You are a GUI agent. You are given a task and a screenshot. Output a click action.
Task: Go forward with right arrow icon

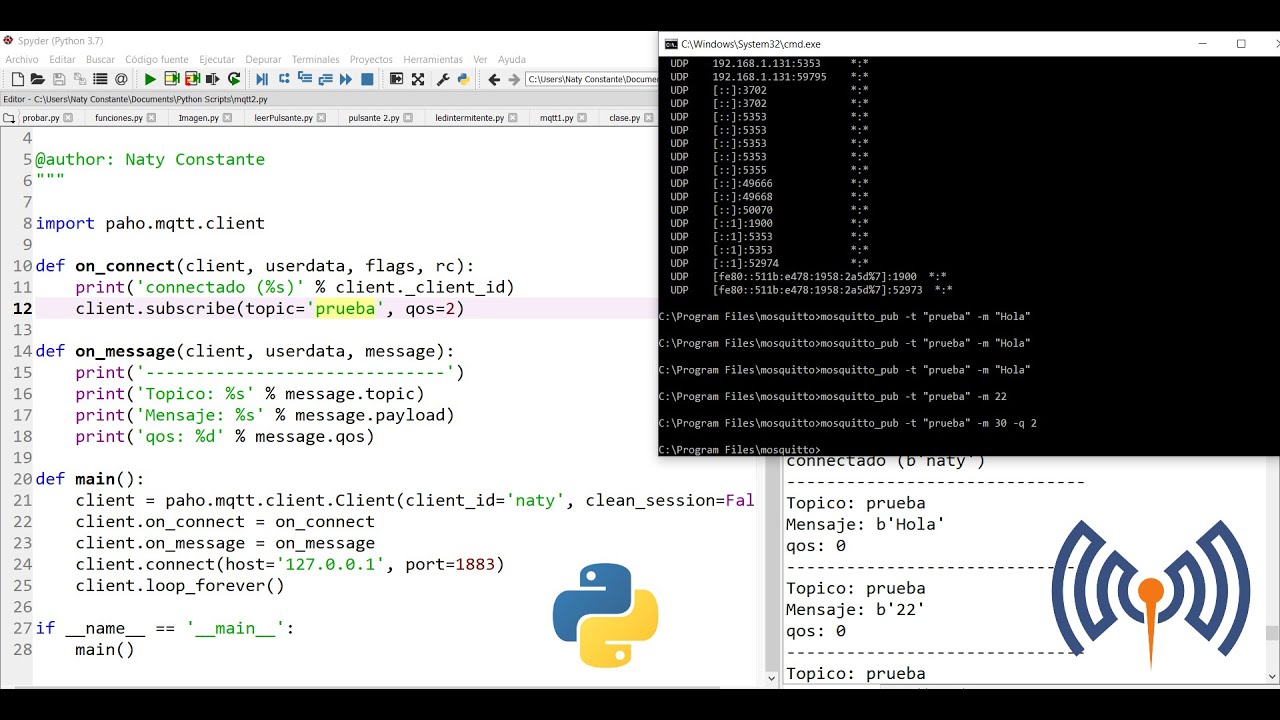click(514, 79)
